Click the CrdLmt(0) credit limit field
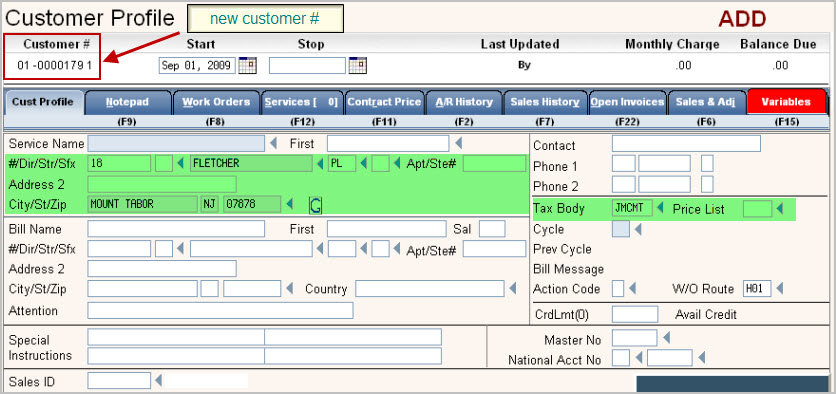836x394 pixels. [x=635, y=314]
